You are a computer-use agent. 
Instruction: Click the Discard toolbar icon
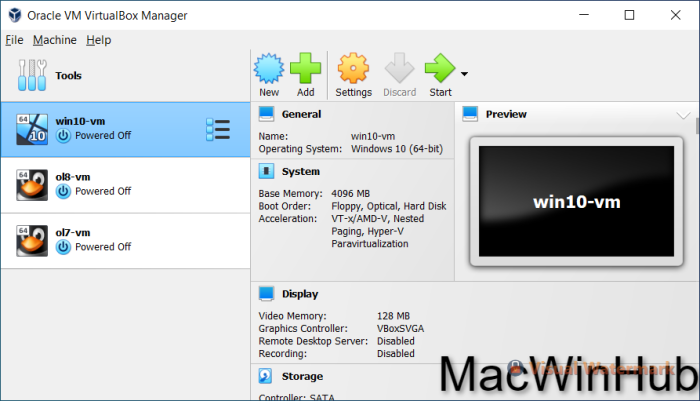tap(399, 68)
